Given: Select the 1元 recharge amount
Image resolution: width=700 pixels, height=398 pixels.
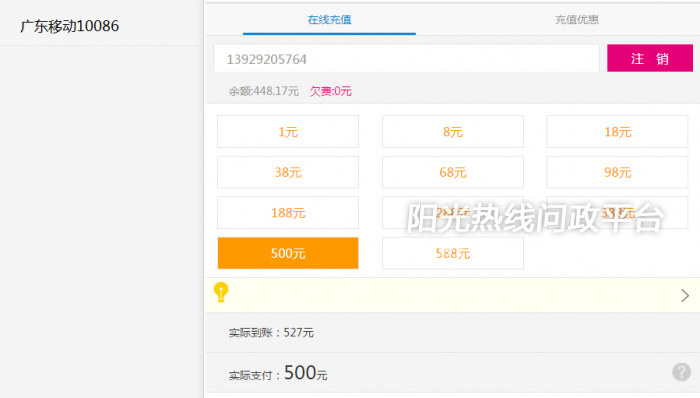Looking at the screenshot, I should coord(288,132).
